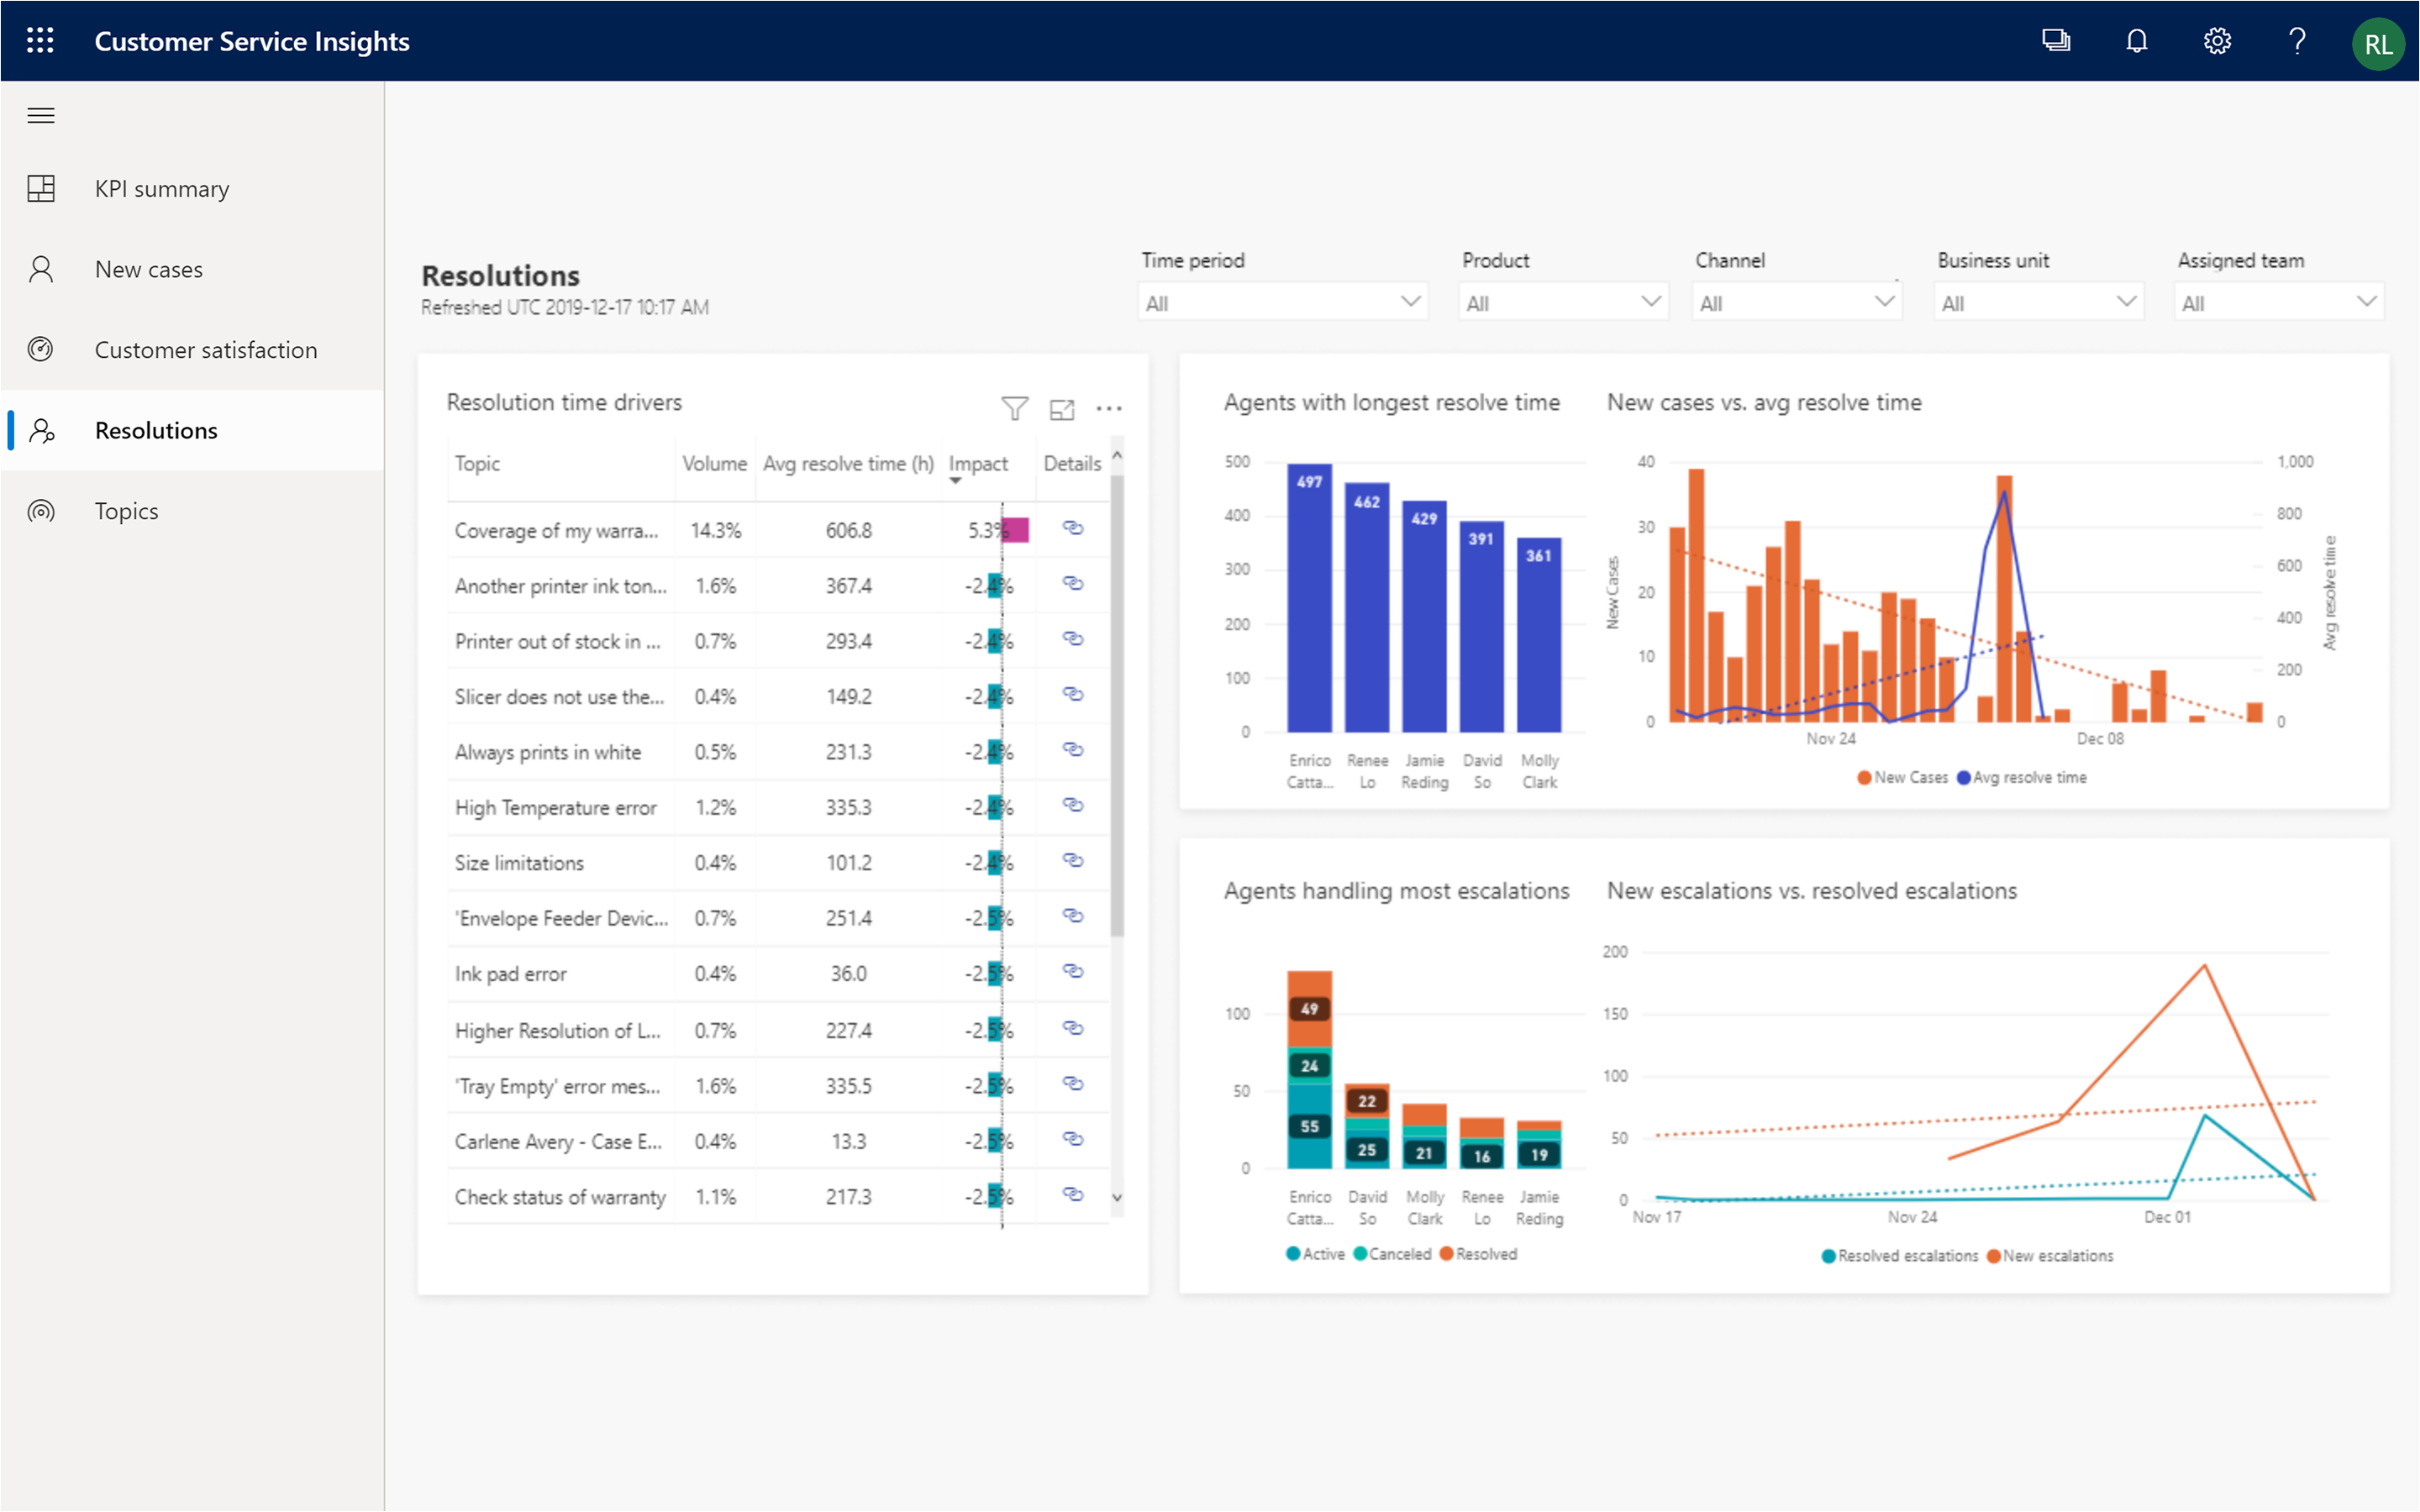The image size is (2420, 1512).
Task: Collapse the navigation hamburger menu
Action: [41, 116]
